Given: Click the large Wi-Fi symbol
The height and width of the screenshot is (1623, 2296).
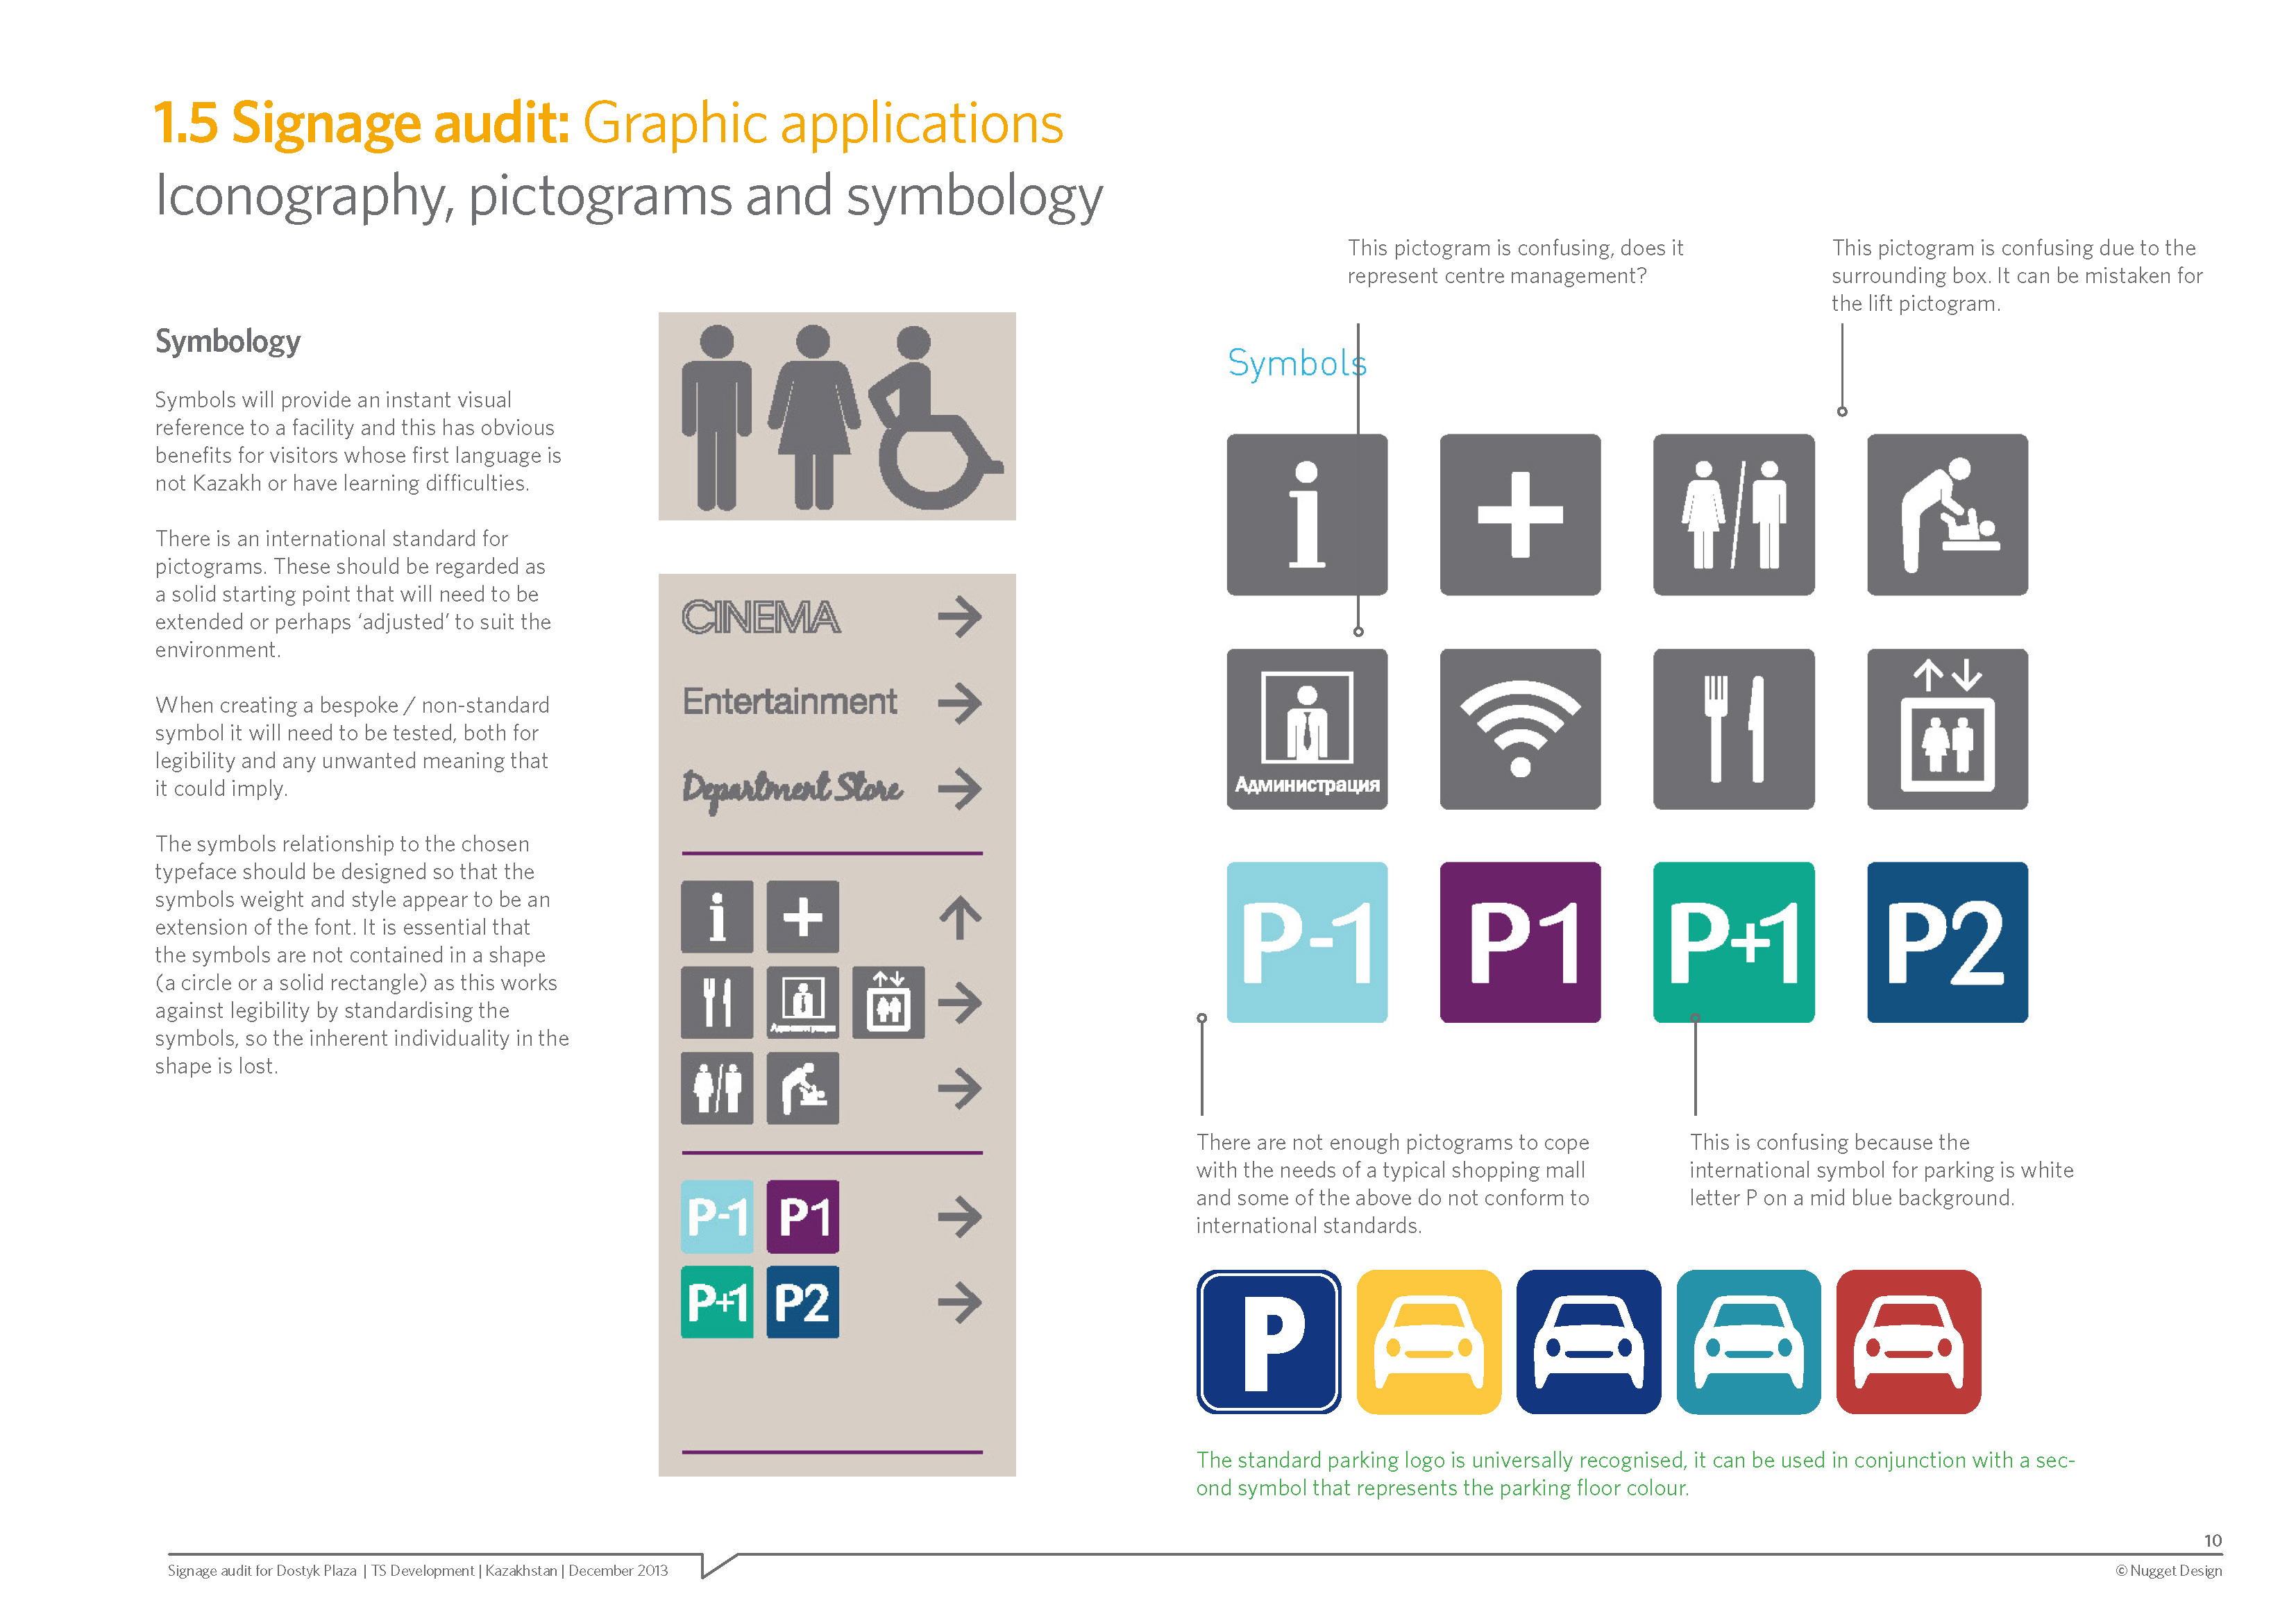Looking at the screenshot, I should click(x=1520, y=729).
